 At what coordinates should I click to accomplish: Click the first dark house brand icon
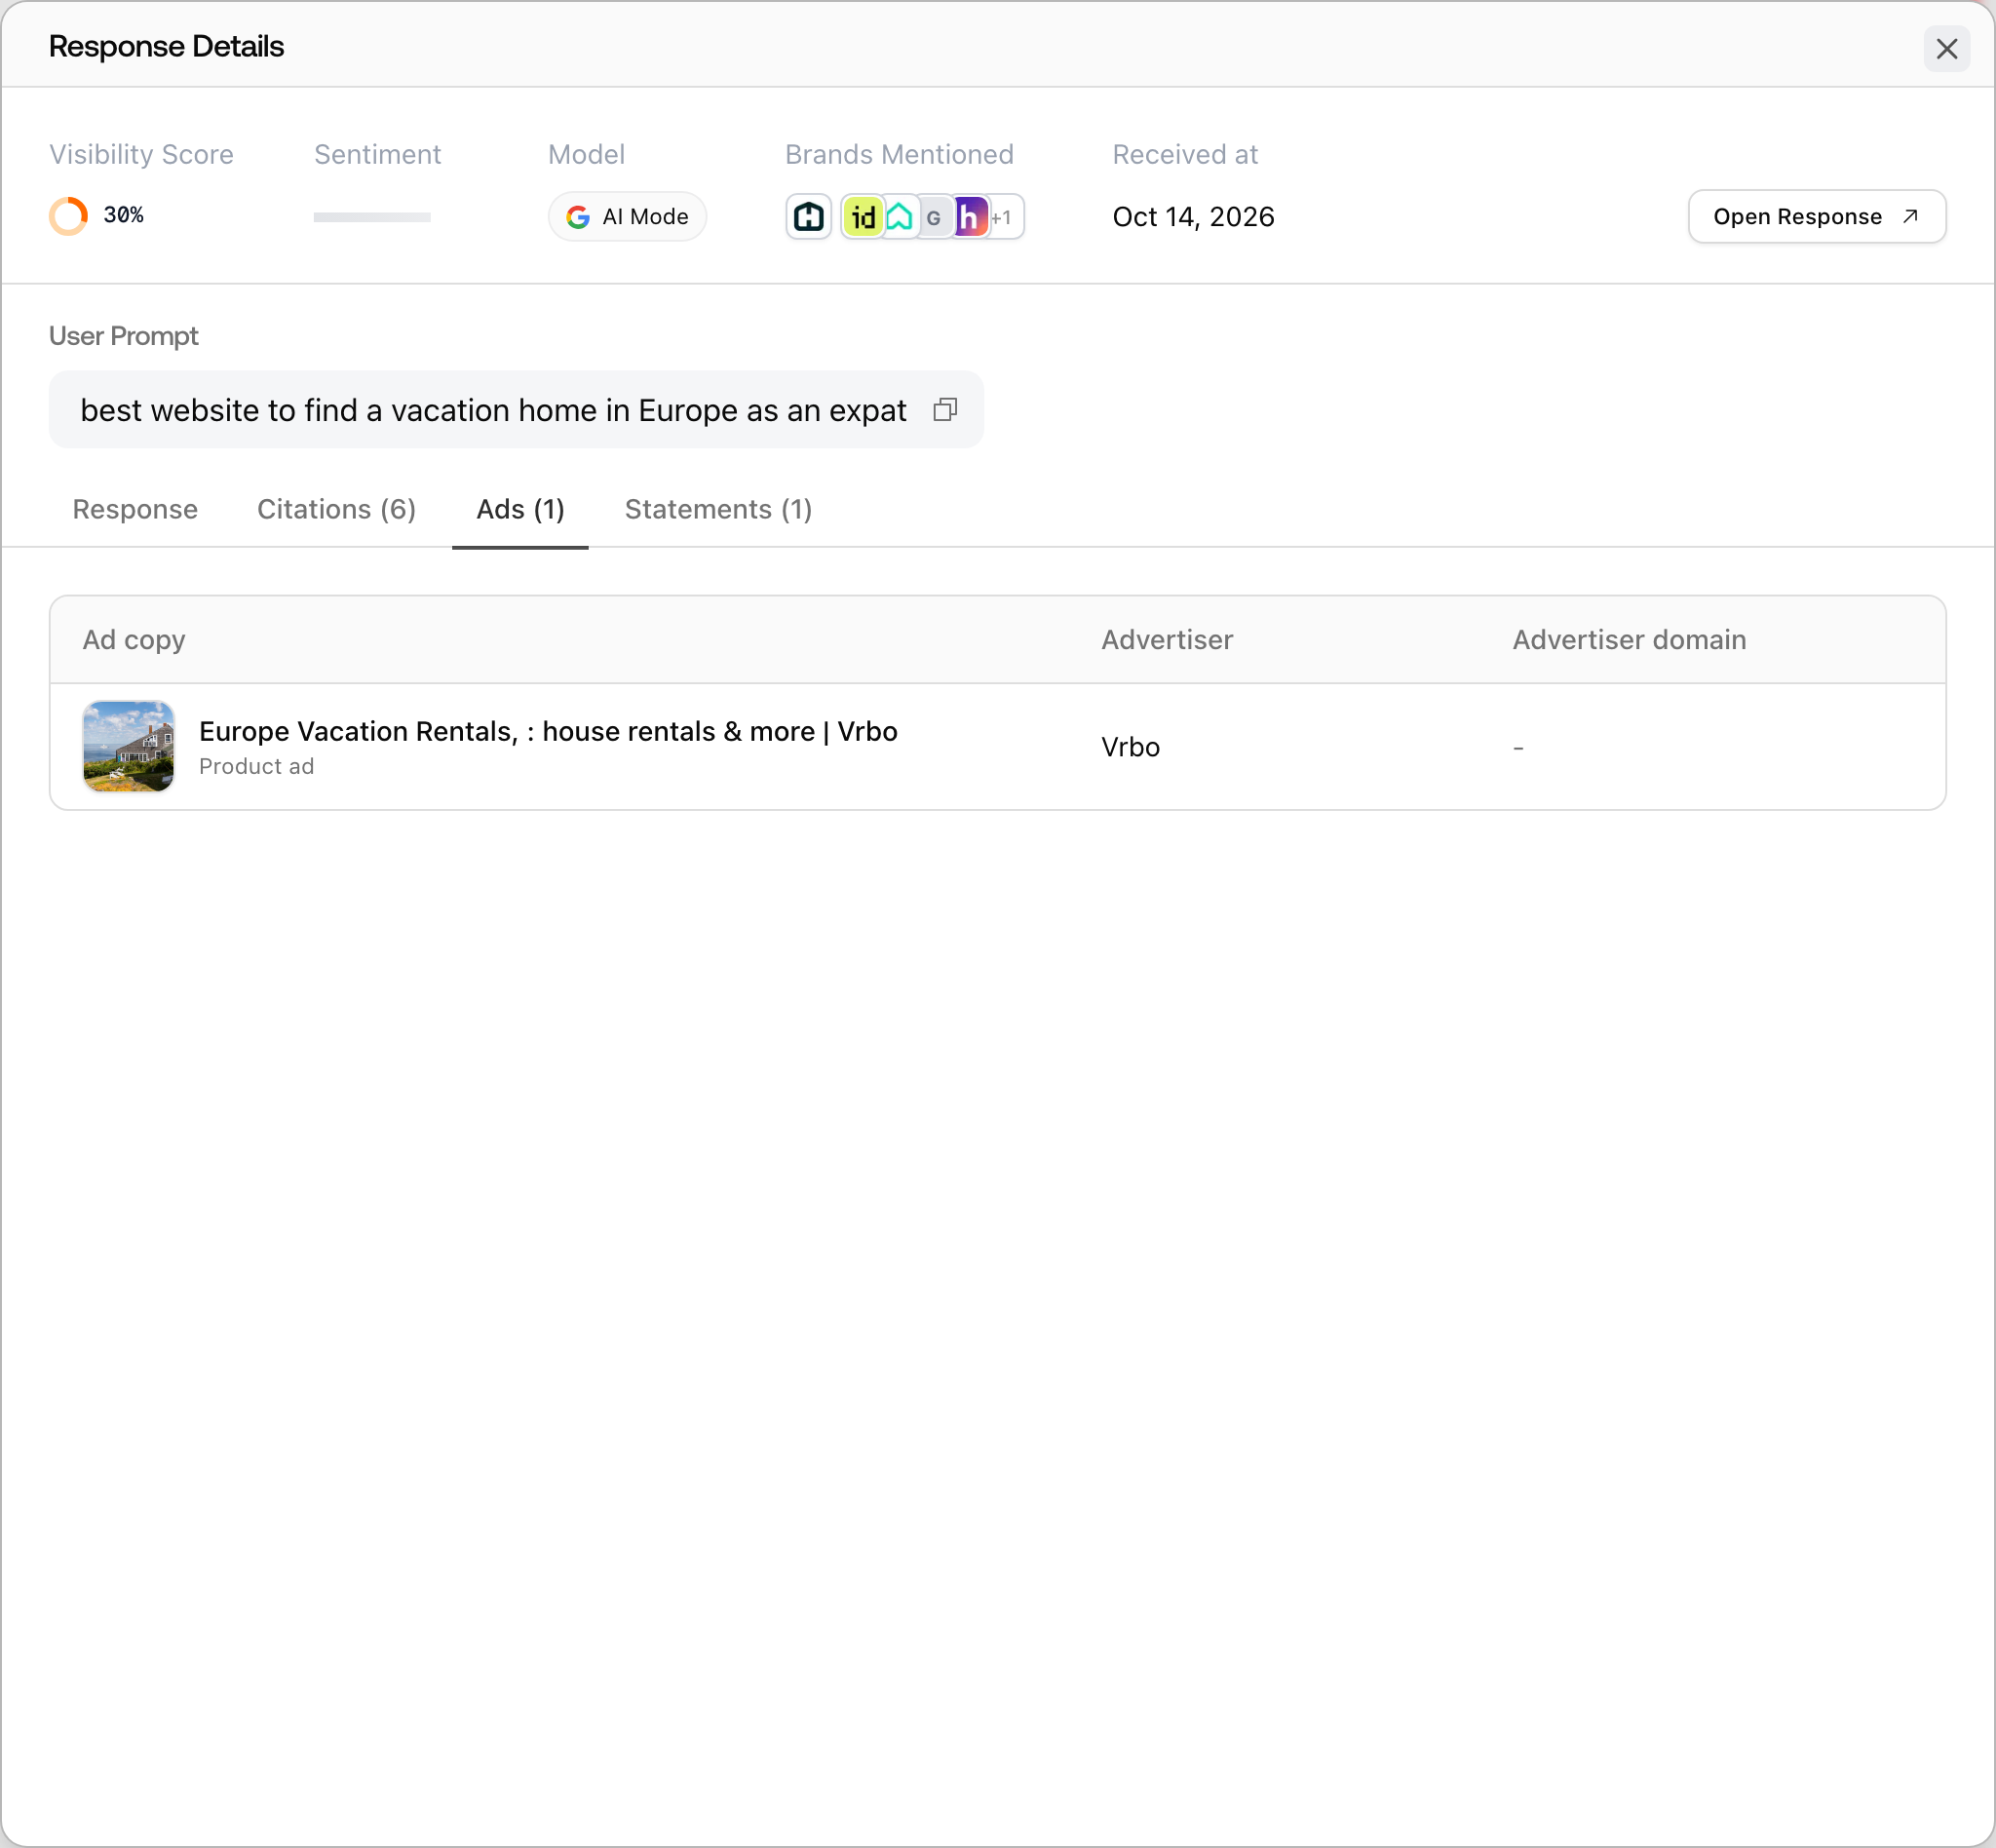click(x=808, y=217)
